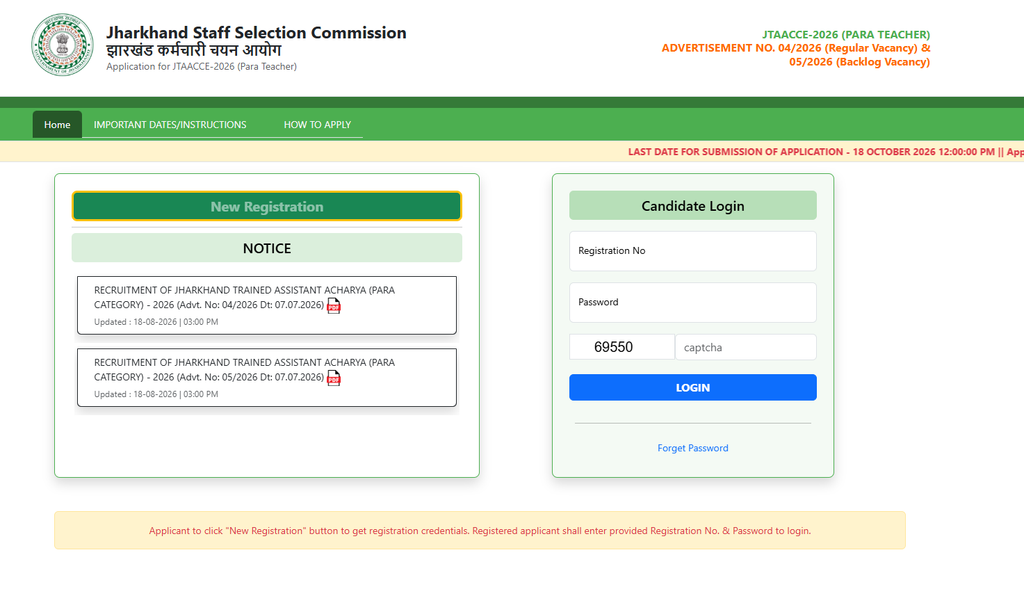Screen dimensions: 1024x594
Task: Click the Hindi commission name text
Action: point(193,50)
